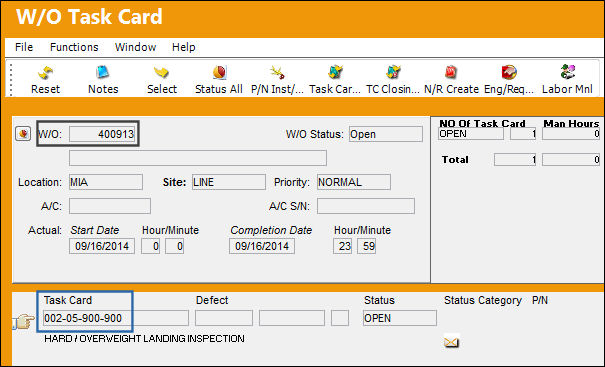Open the envelope icon under Status Category
The height and width of the screenshot is (367, 605).
(x=451, y=342)
